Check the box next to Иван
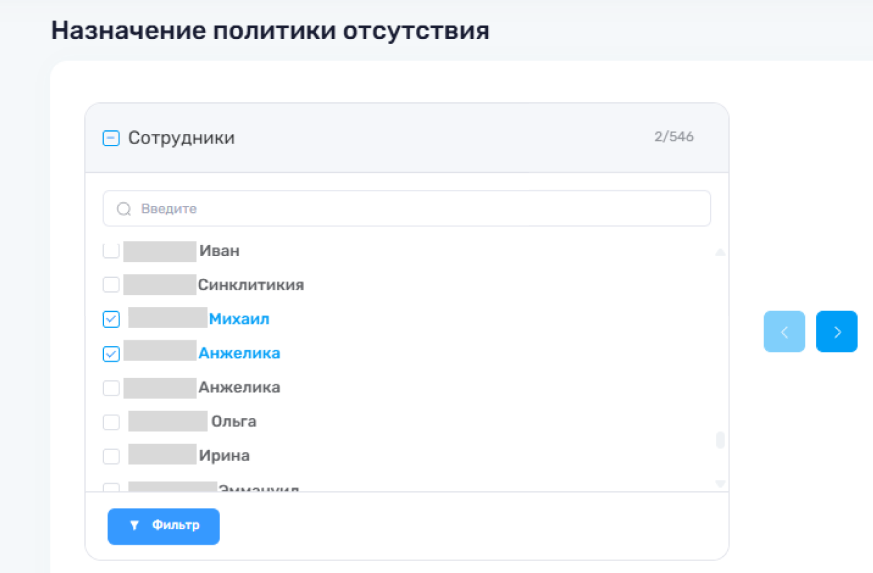Screen dimensions: 873x573 click(x=111, y=251)
